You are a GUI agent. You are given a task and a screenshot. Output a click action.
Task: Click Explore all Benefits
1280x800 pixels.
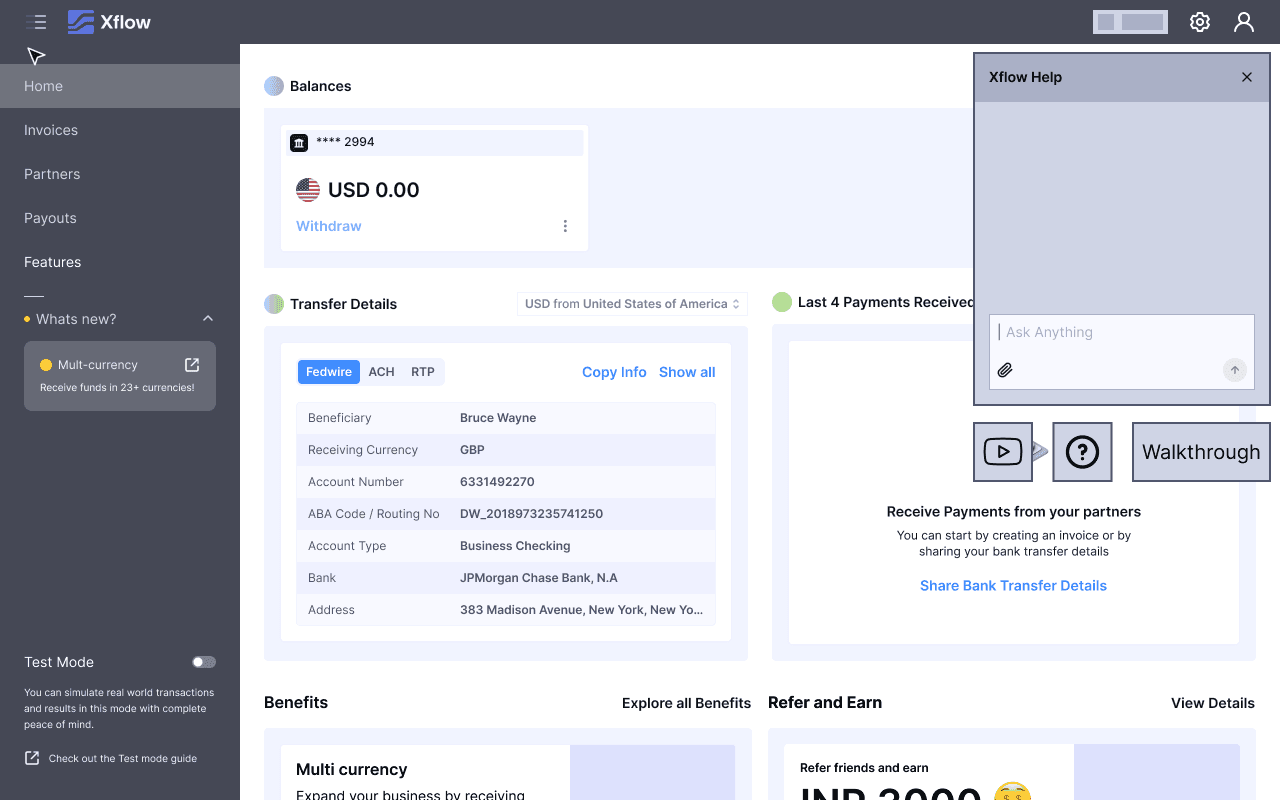point(686,703)
